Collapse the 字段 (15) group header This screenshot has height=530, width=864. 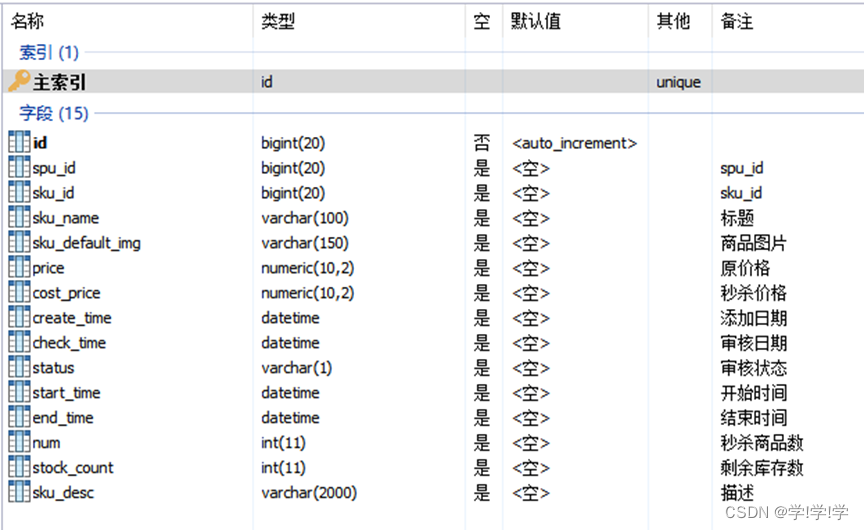(54, 113)
